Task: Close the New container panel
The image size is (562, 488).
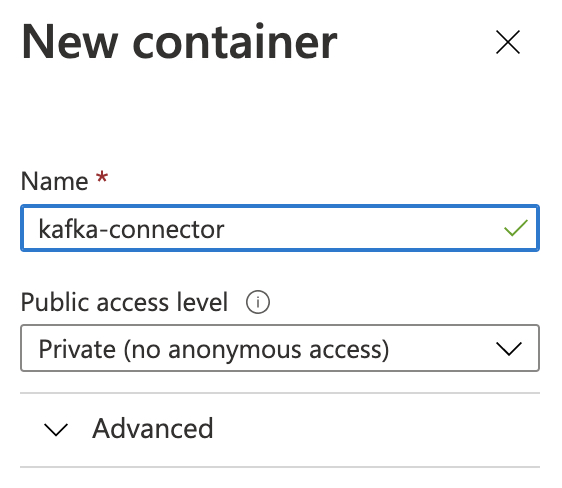Action: point(508,42)
